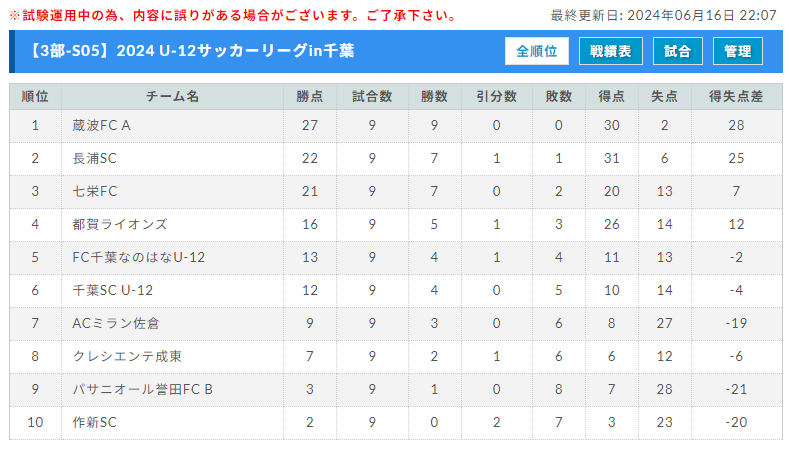Image resolution: width=789 pixels, height=449 pixels.
Task: Select the 全順位 tab
Action: [536, 51]
